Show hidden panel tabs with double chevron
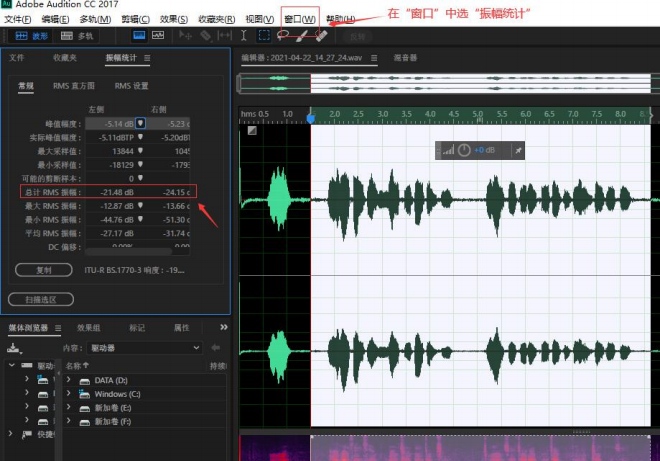 (x=224, y=327)
